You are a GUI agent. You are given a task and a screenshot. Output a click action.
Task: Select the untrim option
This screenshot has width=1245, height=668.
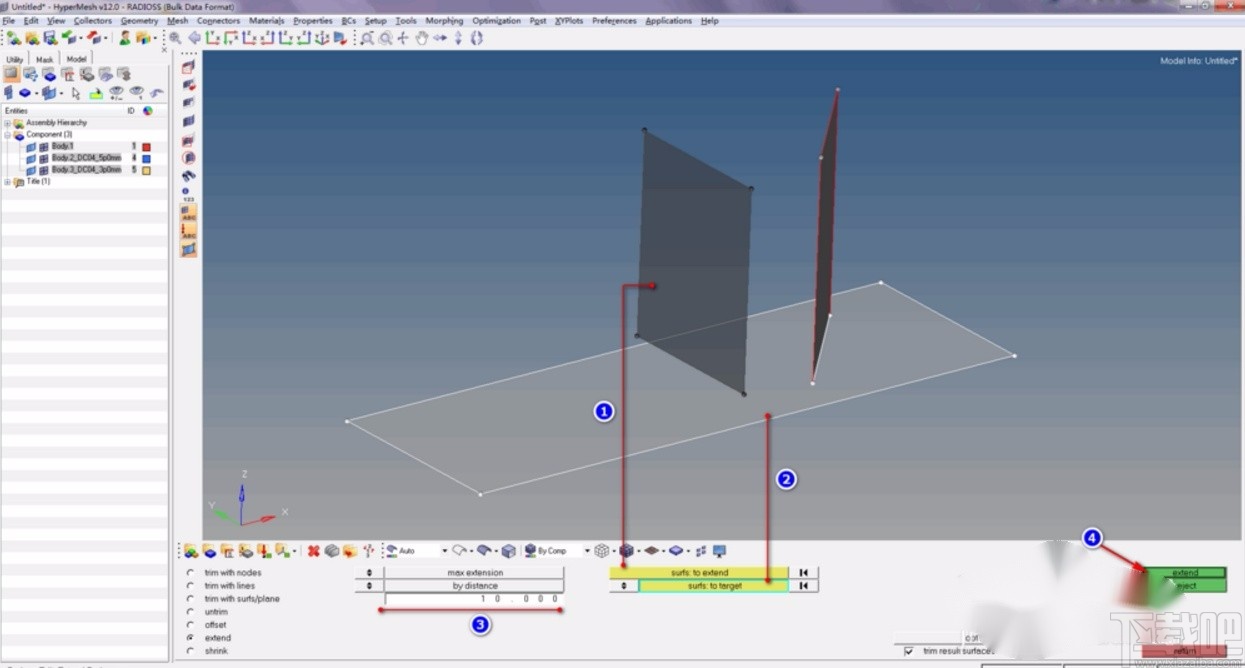coord(190,612)
